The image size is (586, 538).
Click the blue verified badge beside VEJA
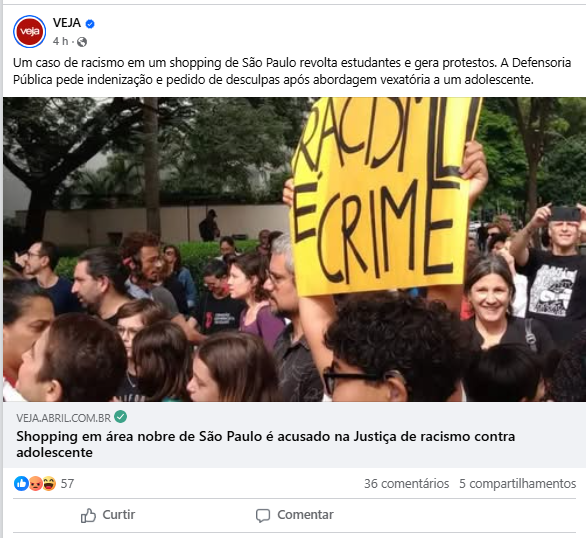[x=90, y=24]
